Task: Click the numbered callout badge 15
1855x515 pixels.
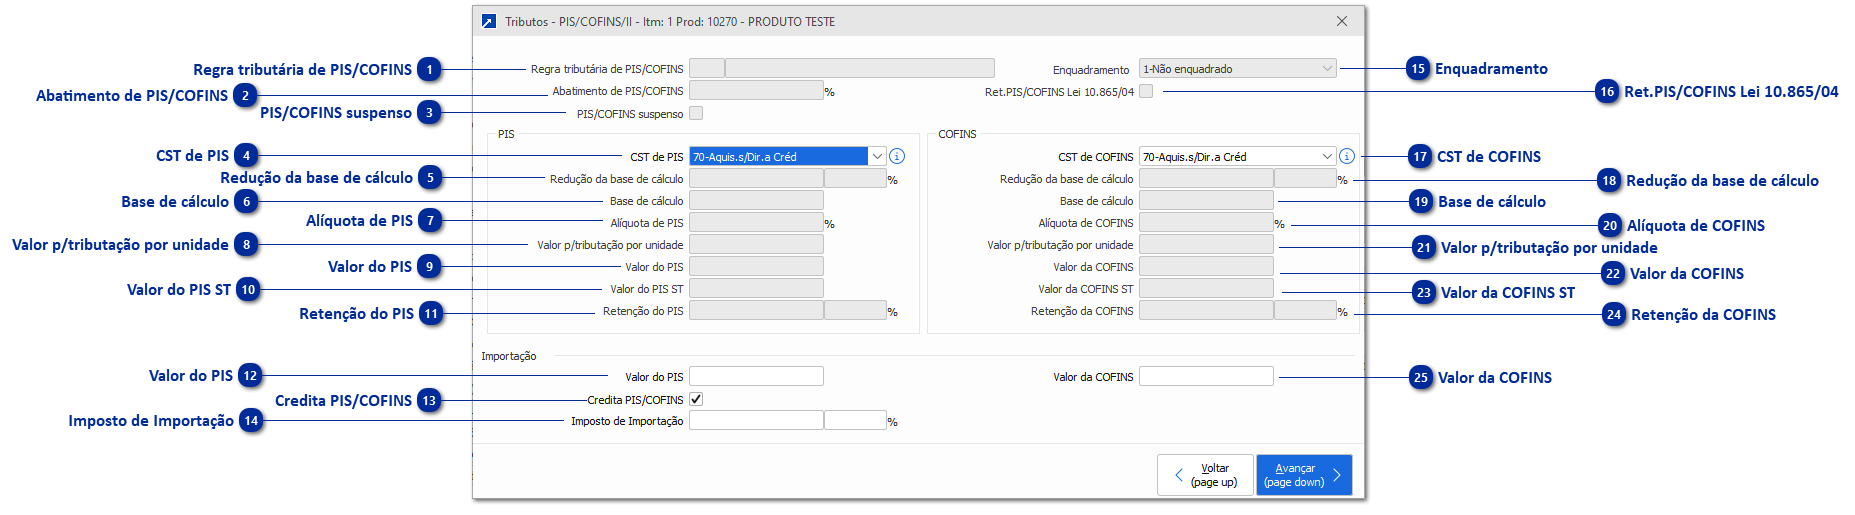Action: coord(1418,69)
